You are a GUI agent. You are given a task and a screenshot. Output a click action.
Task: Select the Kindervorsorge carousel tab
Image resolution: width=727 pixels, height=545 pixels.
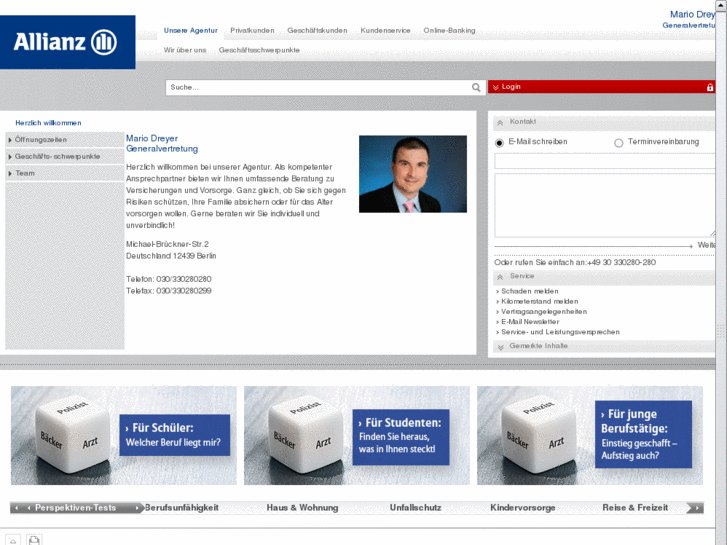(523, 508)
